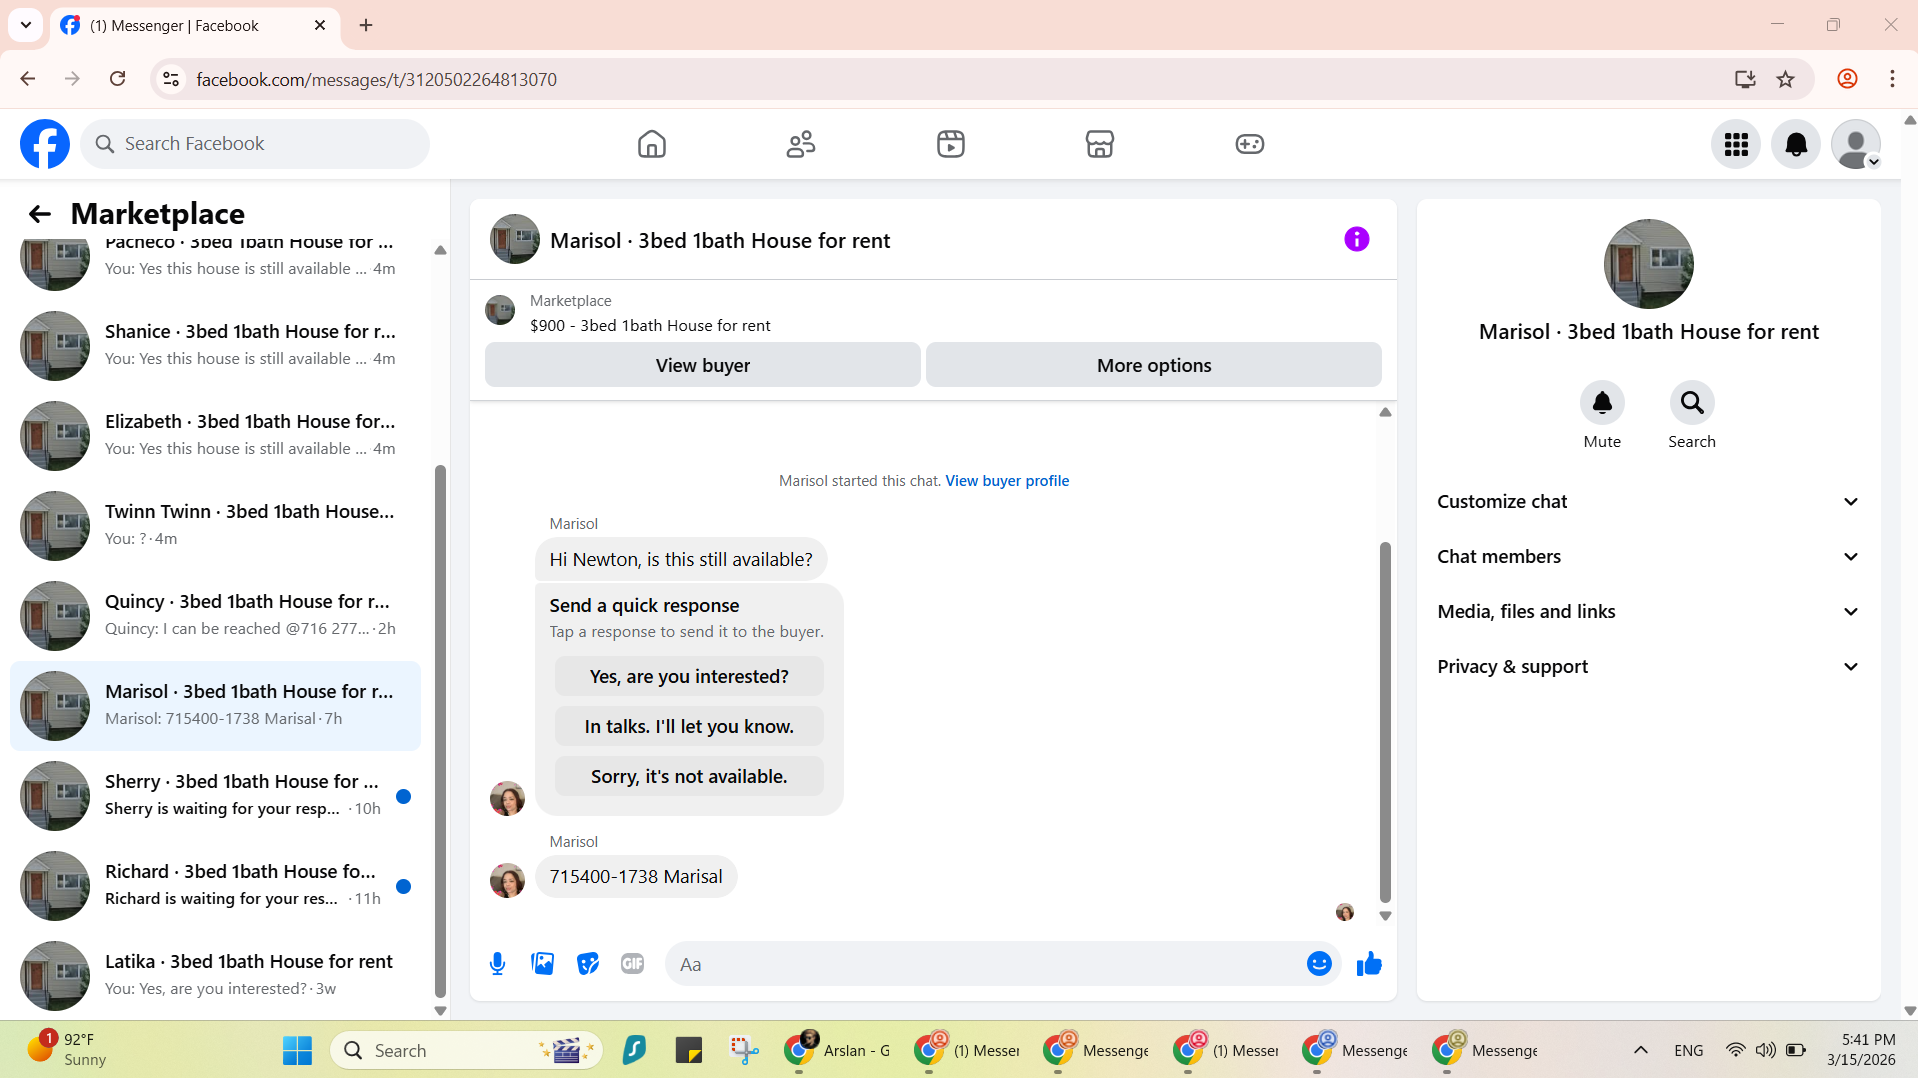Click the browser address bar URL
This screenshot has height=1078, width=1918.
[376, 79]
